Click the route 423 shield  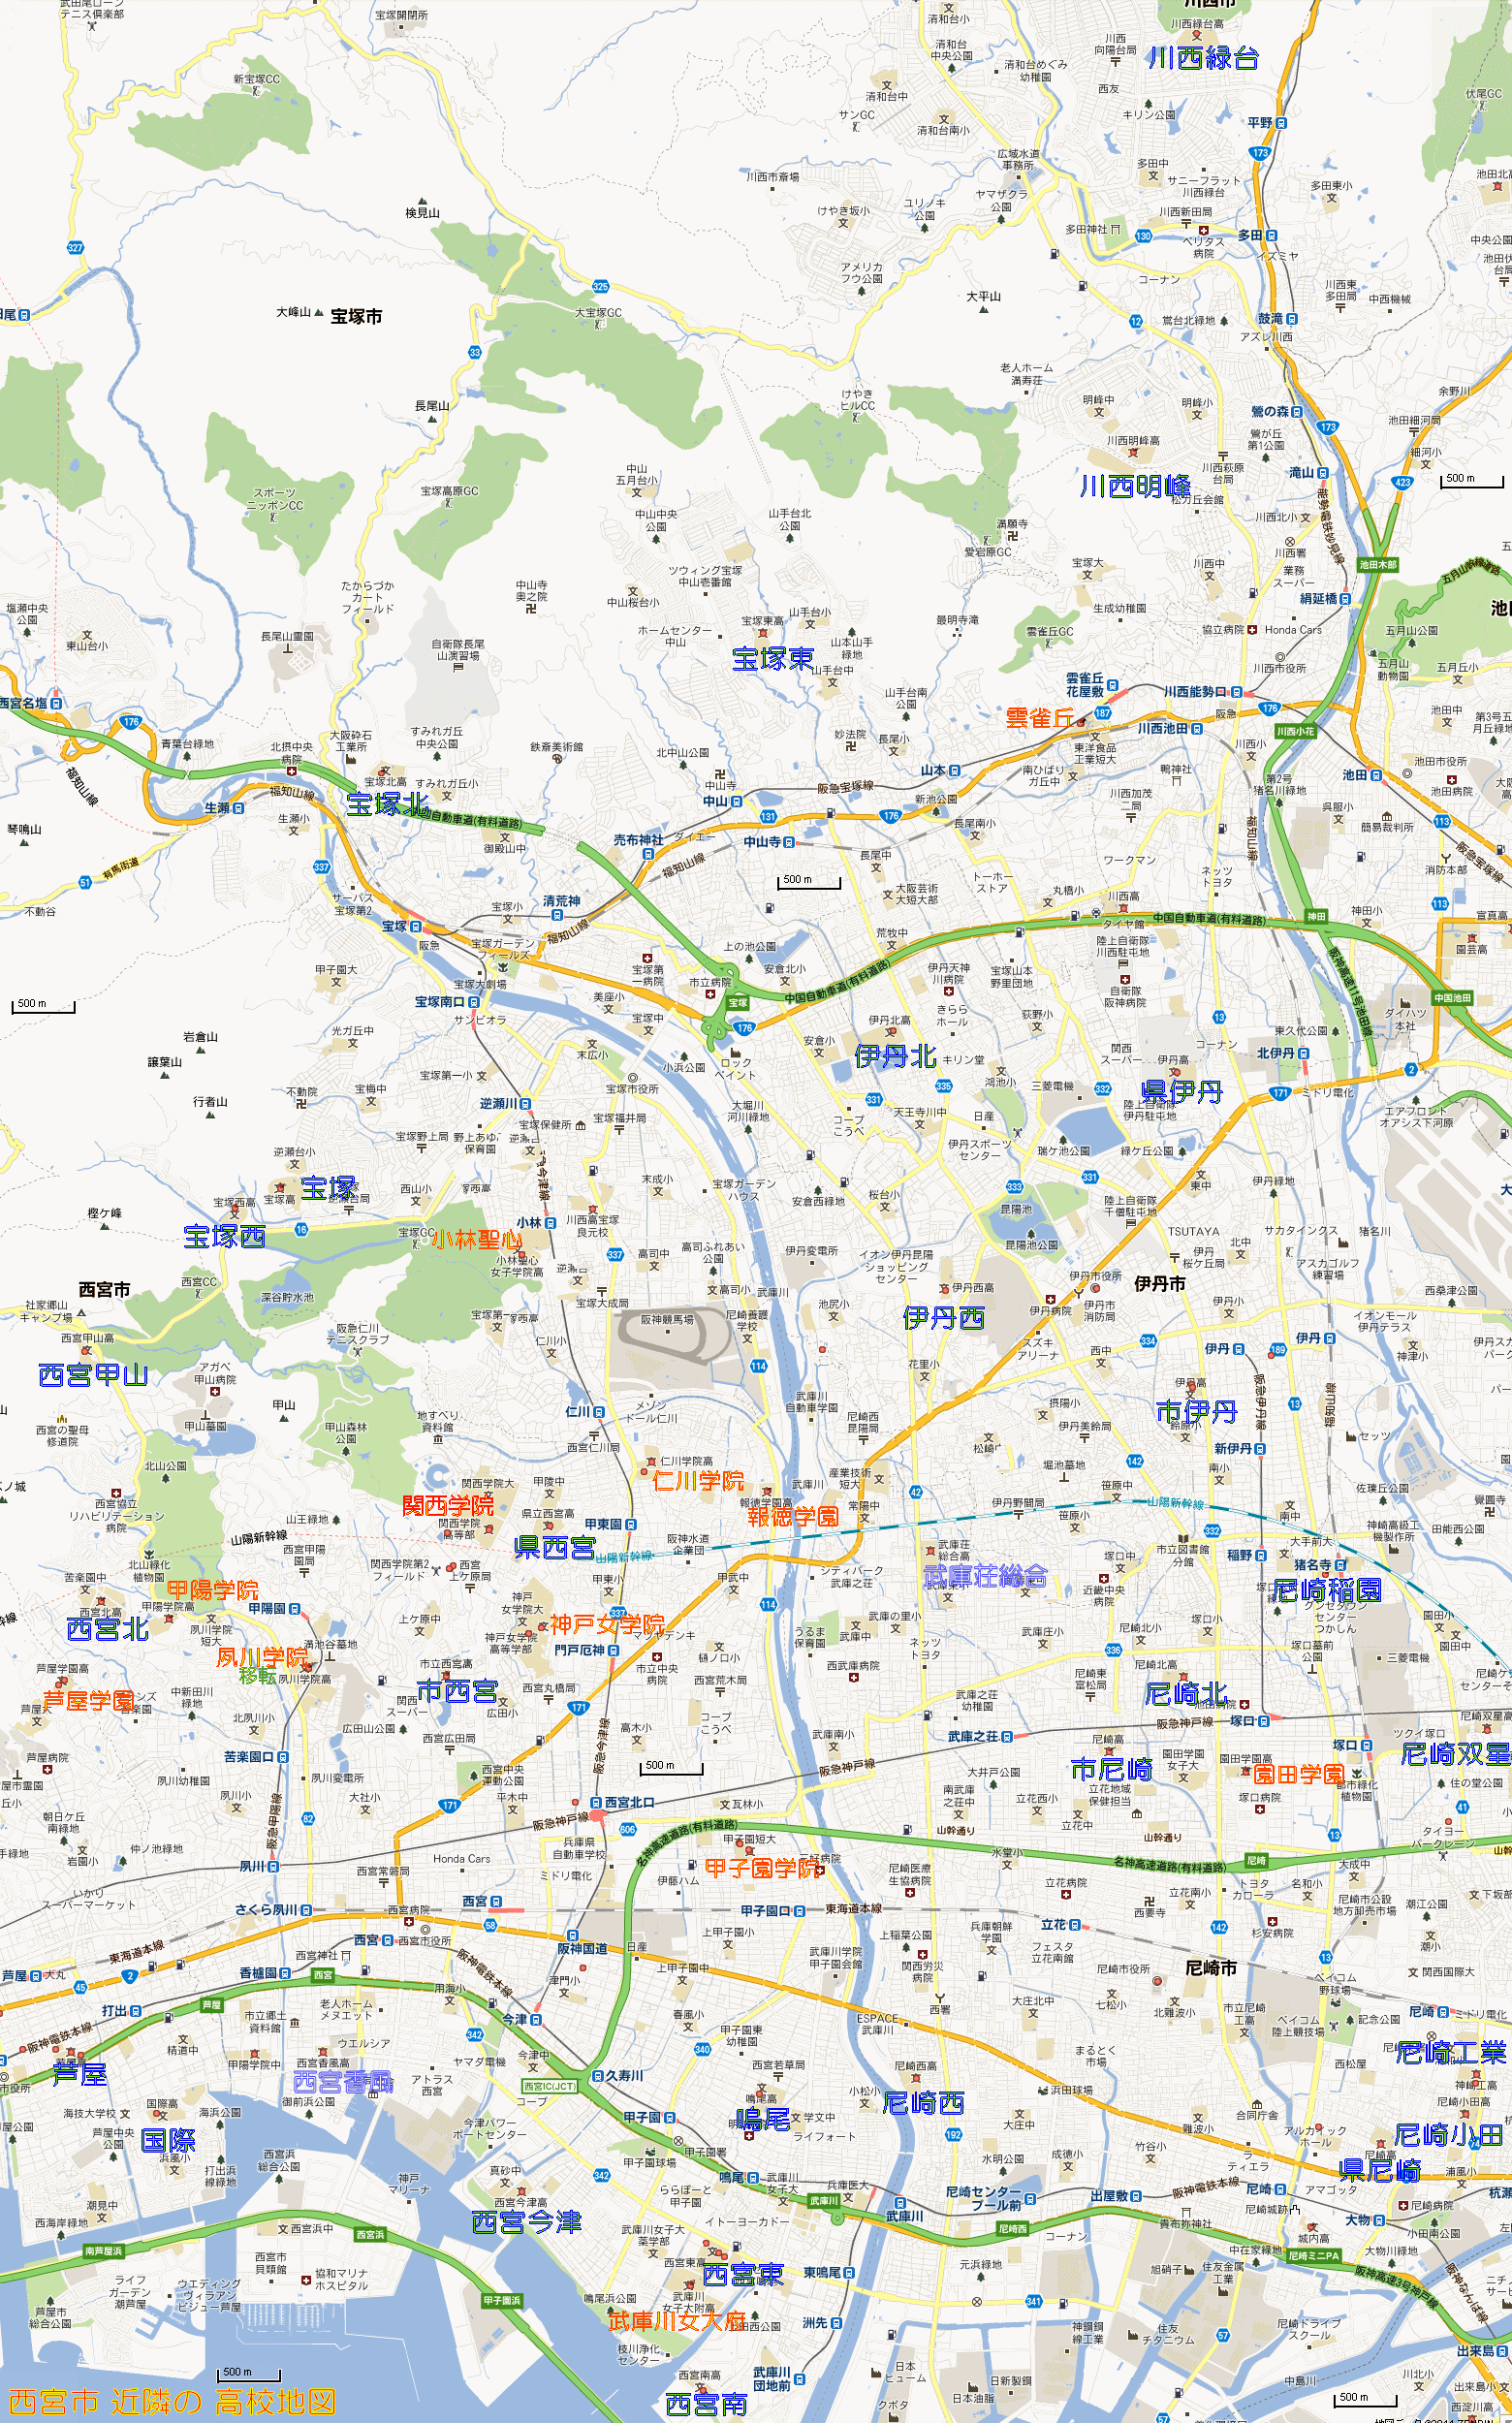coord(1403,482)
